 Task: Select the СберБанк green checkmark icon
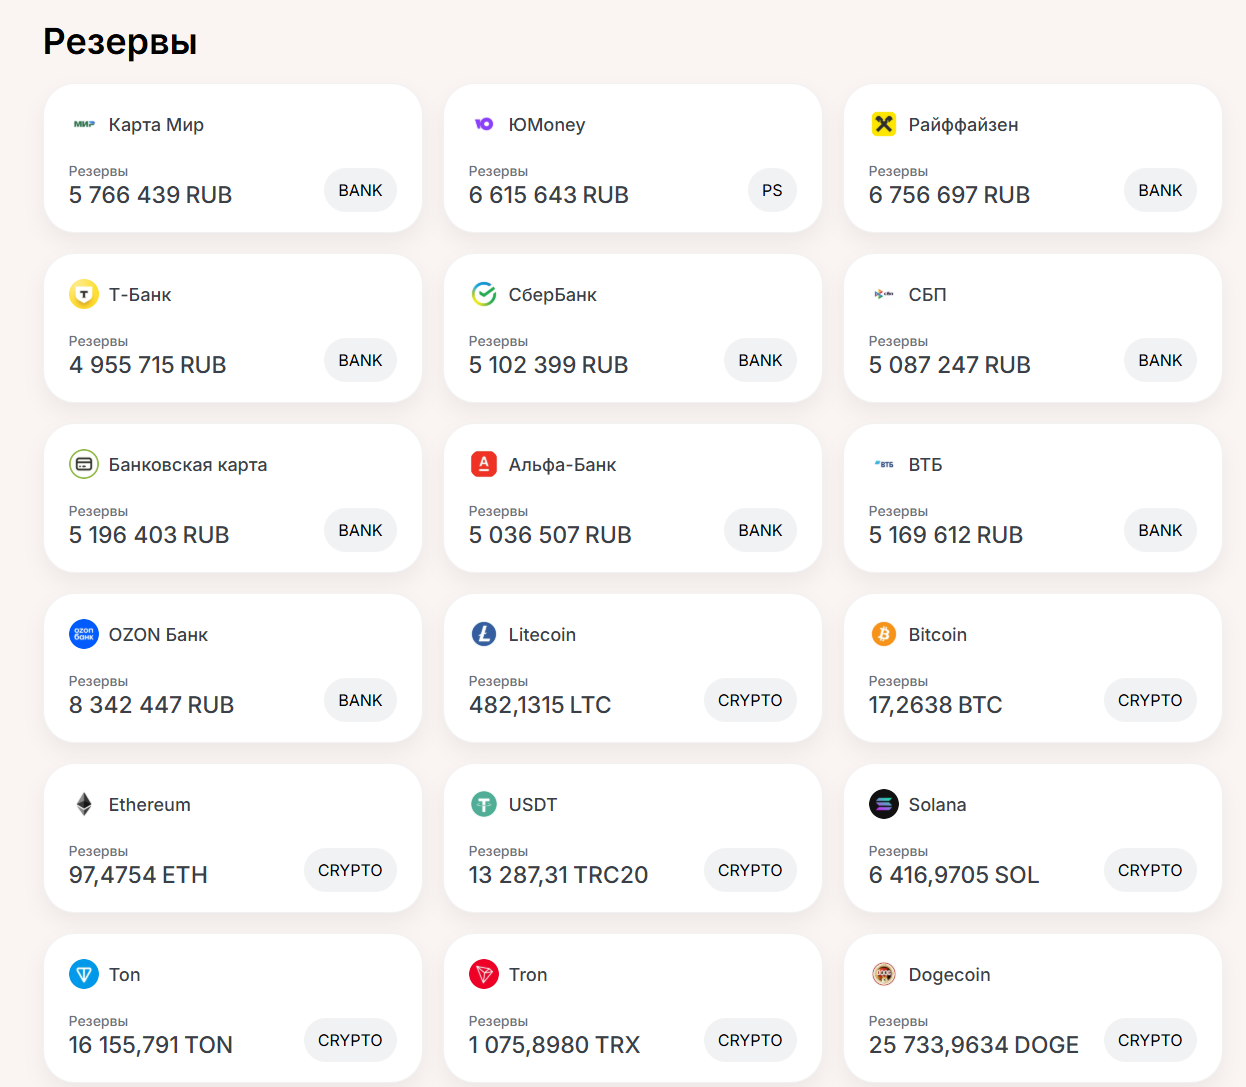tap(484, 294)
